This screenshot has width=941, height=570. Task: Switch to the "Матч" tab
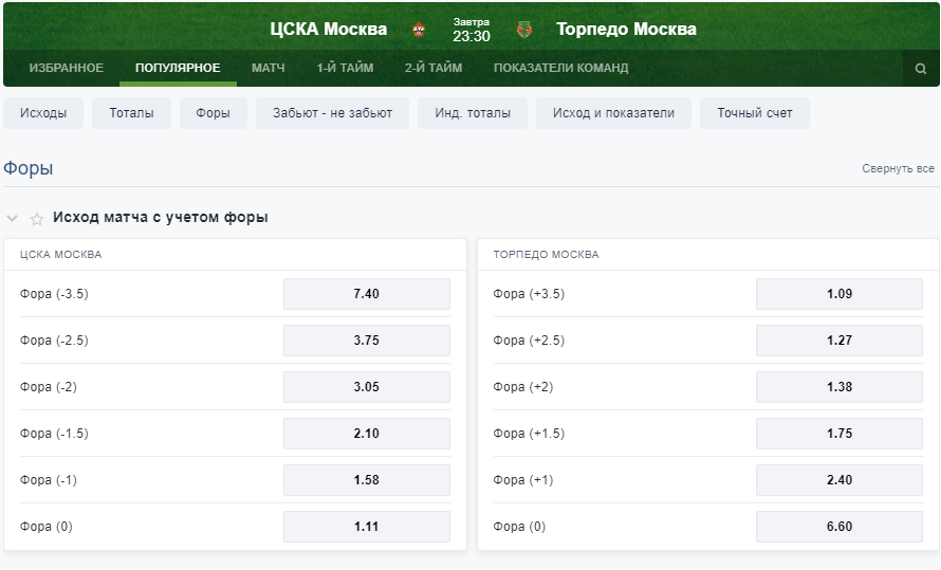click(268, 68)
